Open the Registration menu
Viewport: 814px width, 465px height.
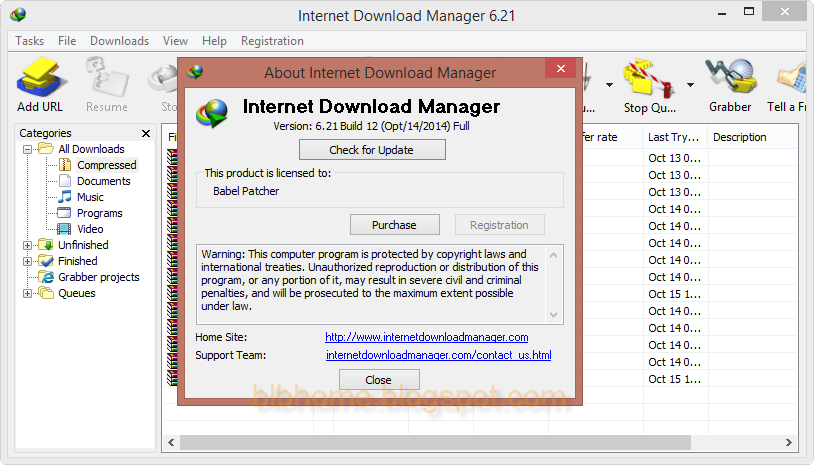(272, 40)
